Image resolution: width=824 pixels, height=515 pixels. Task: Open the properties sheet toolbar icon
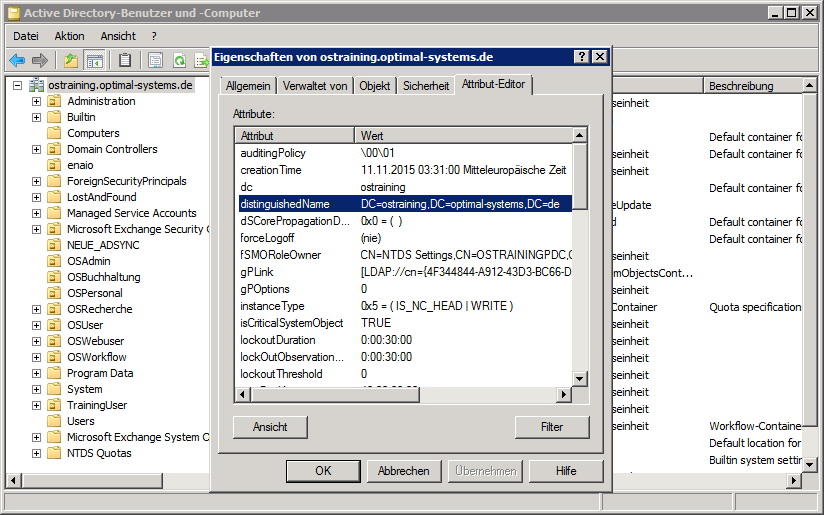click(x=155, y=60)
